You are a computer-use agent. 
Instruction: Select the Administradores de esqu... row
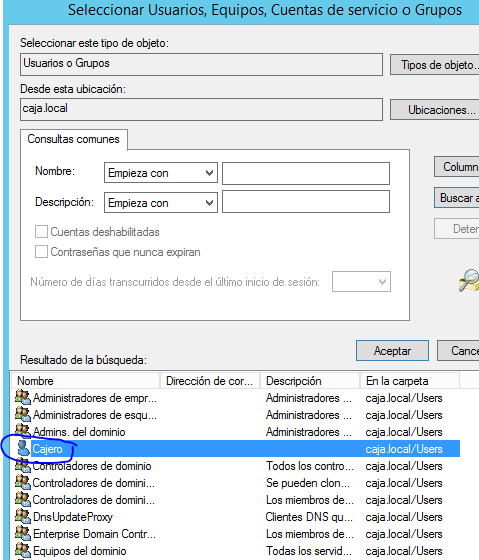pos(236,415)
